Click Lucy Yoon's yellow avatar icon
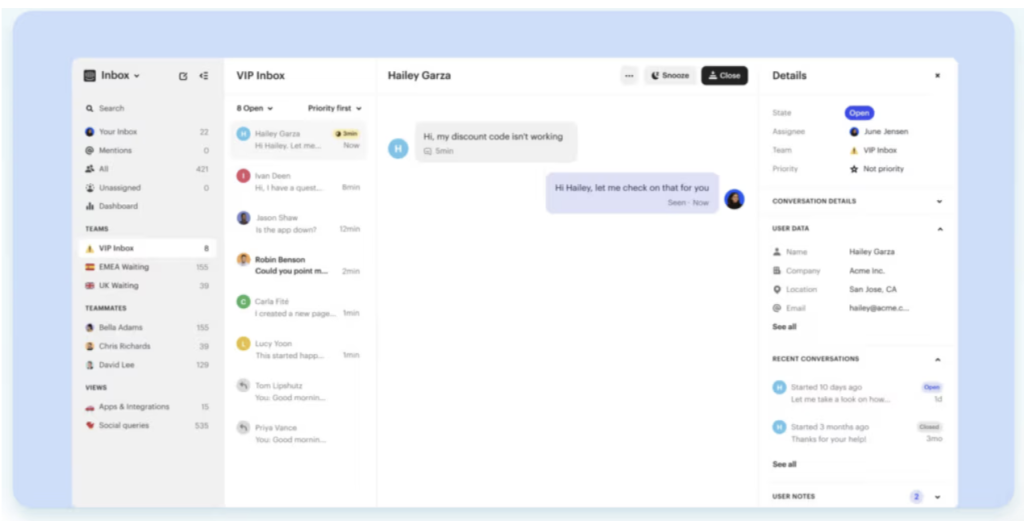1024x521 pixels. point(244,343)
